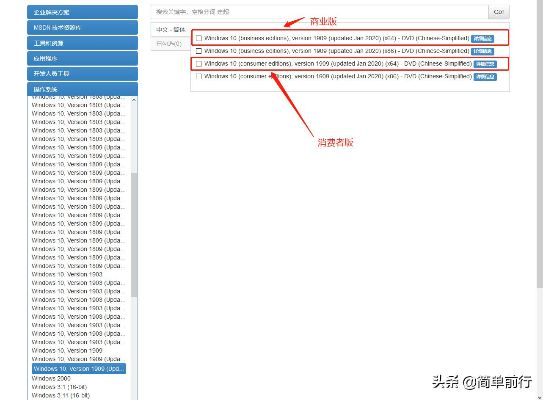The width and height of the screenshot is (543, 400).
Task: Expand the 工具和资源 category panel
Action: point(82,43)
